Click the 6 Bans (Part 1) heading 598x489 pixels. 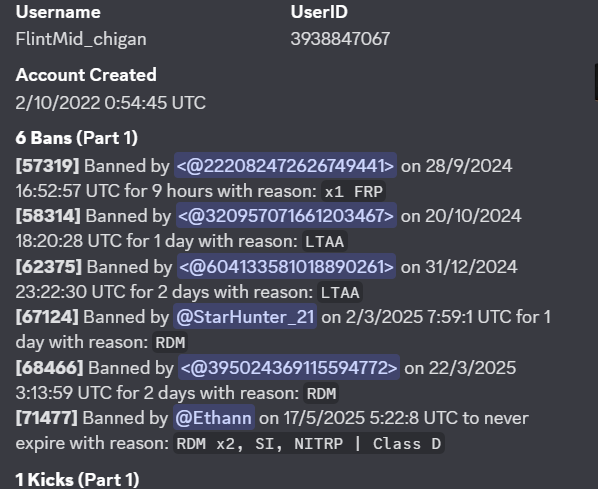click(x=77, y=138)
